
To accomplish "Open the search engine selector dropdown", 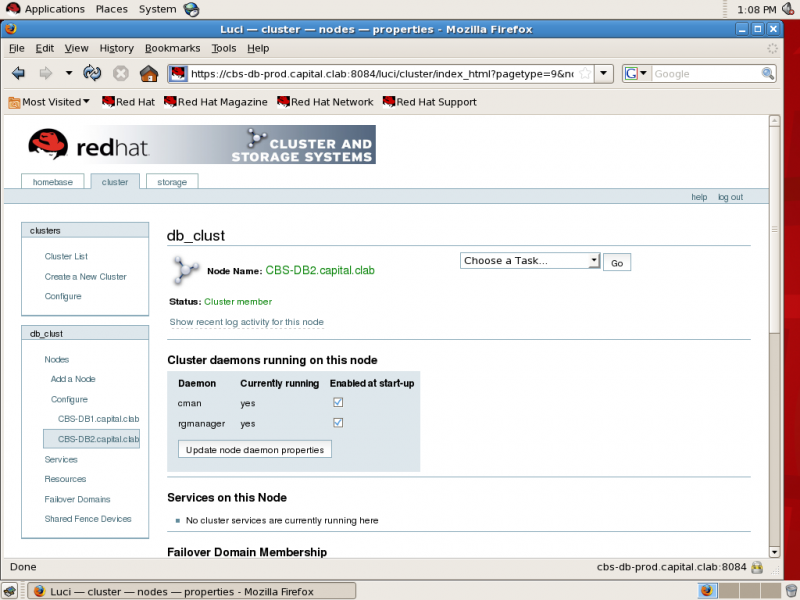I will tap(636, 74).
